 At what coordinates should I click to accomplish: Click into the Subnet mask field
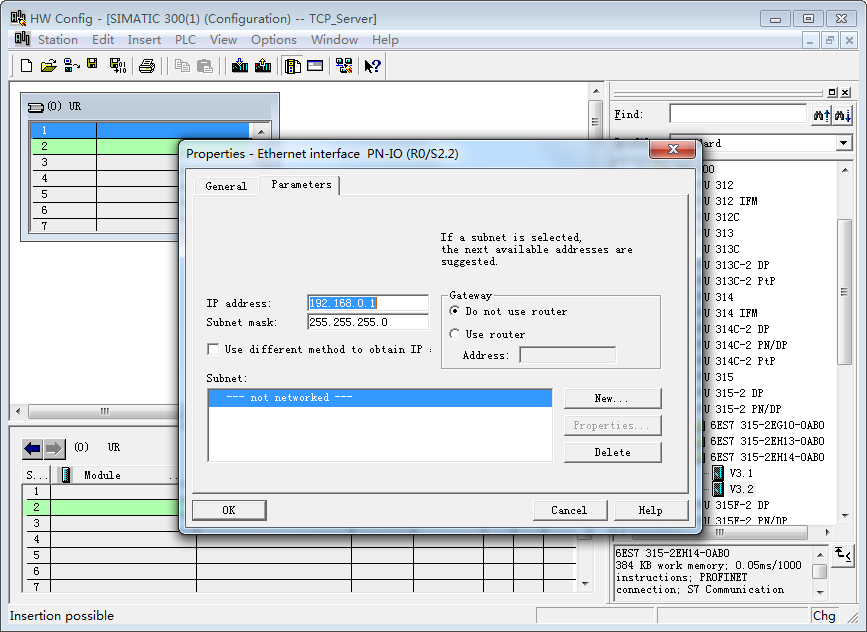click(367, 322)
